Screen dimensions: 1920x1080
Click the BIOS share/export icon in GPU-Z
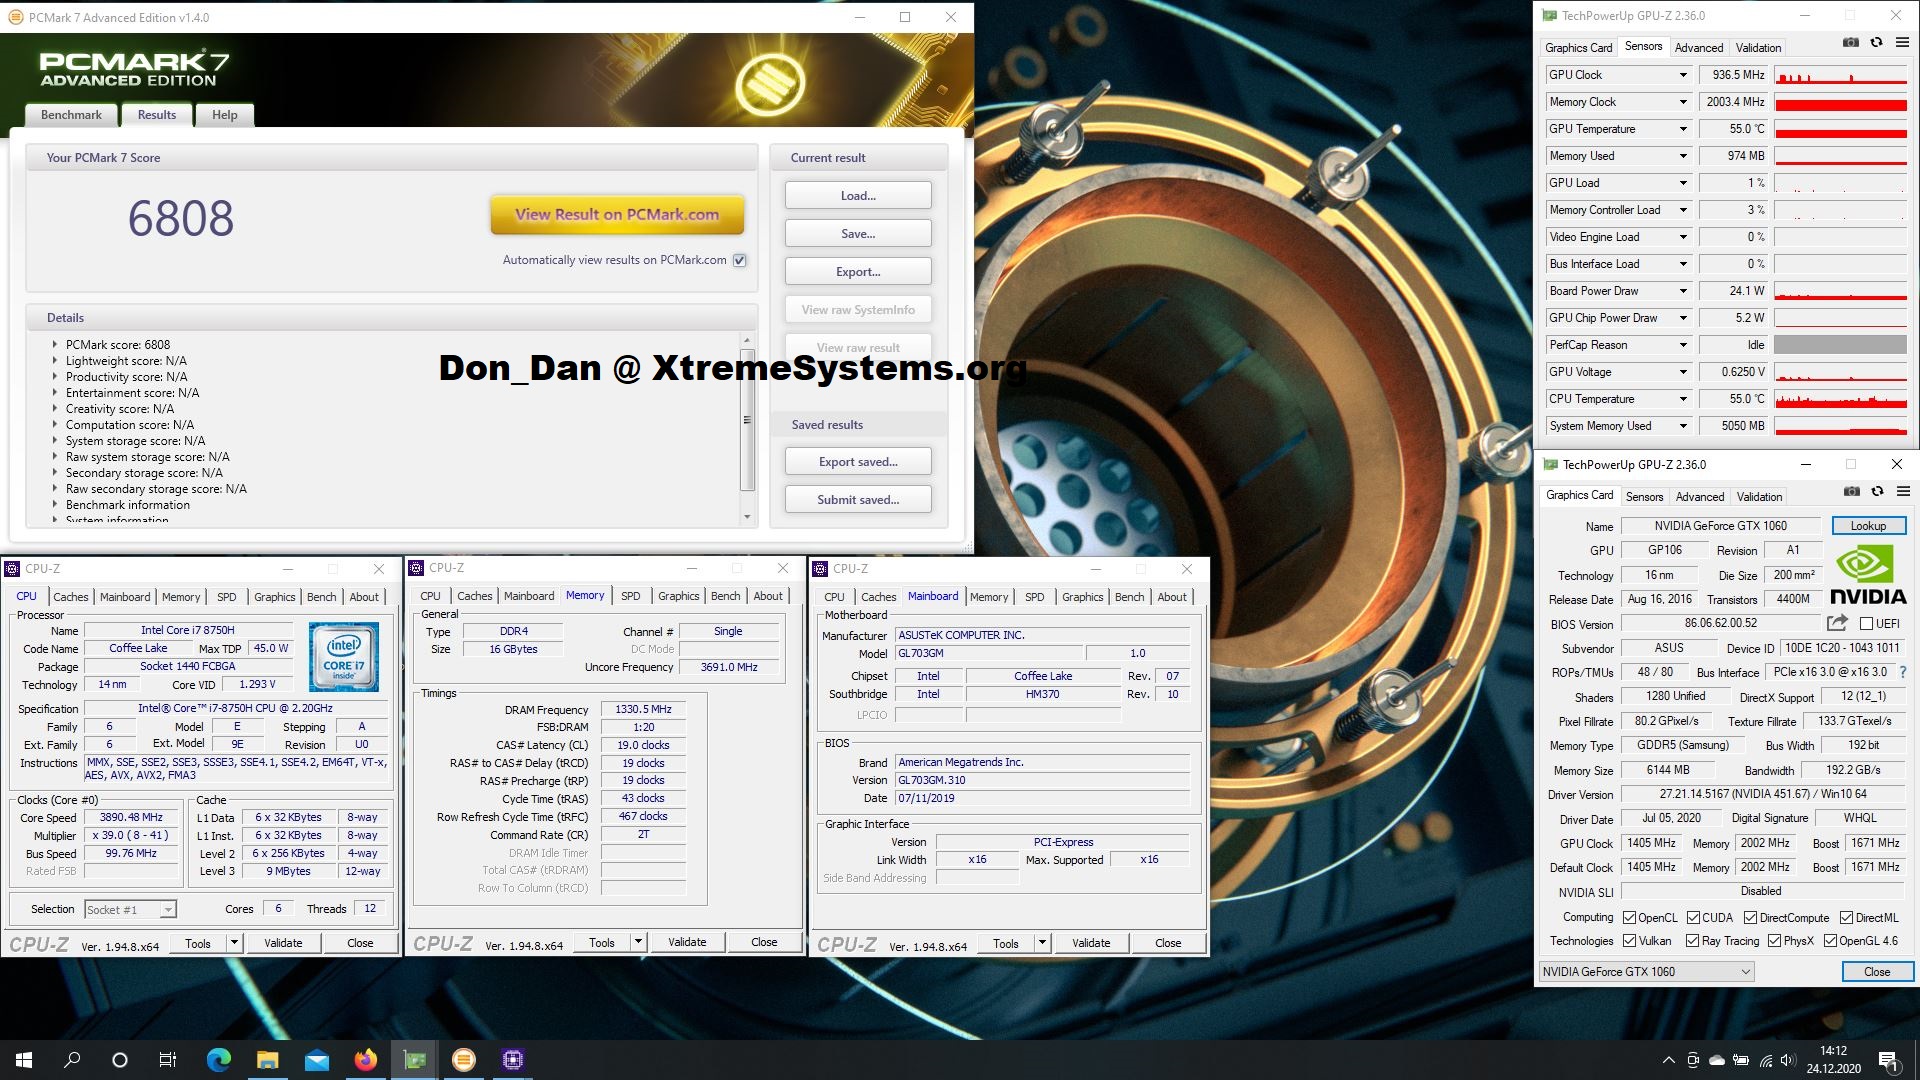tap(1837, 623)
